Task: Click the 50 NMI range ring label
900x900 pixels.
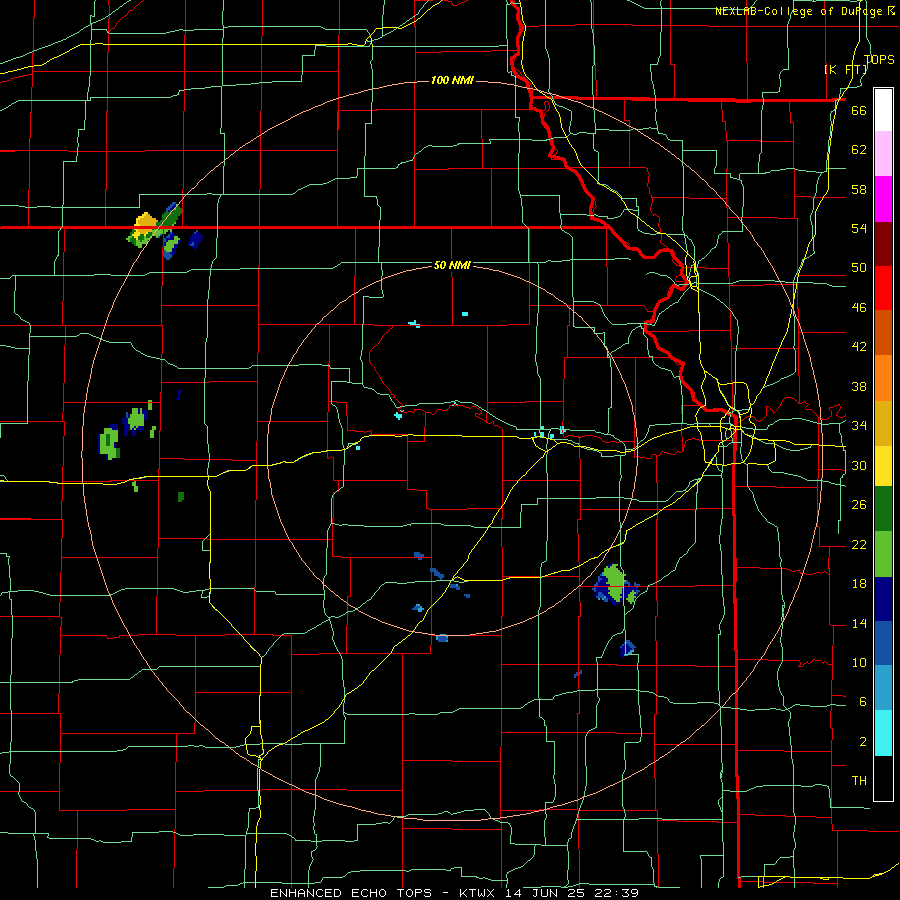Action: tap(452, 265)
